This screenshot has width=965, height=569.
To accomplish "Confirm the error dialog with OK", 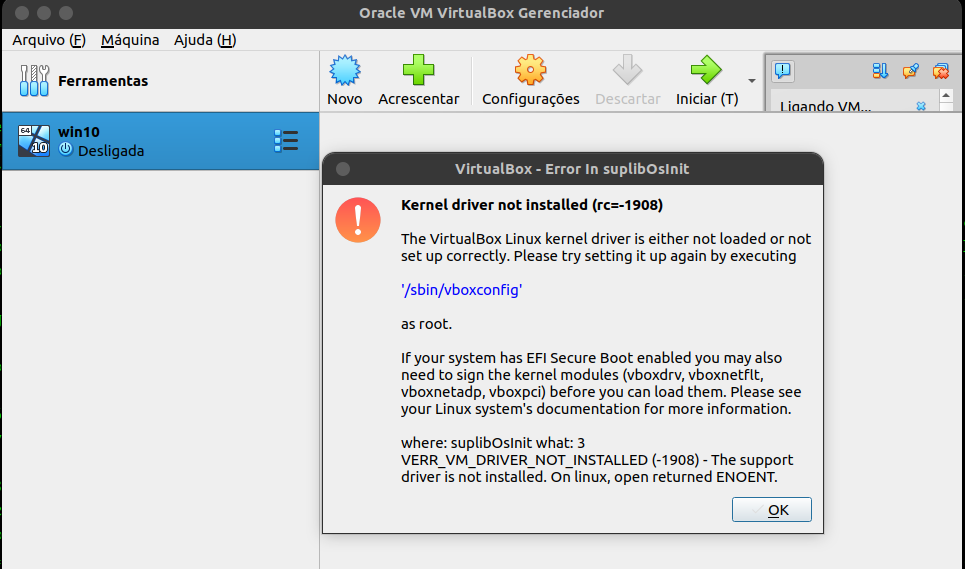I will pyautogui.click(x=772, y=509).
